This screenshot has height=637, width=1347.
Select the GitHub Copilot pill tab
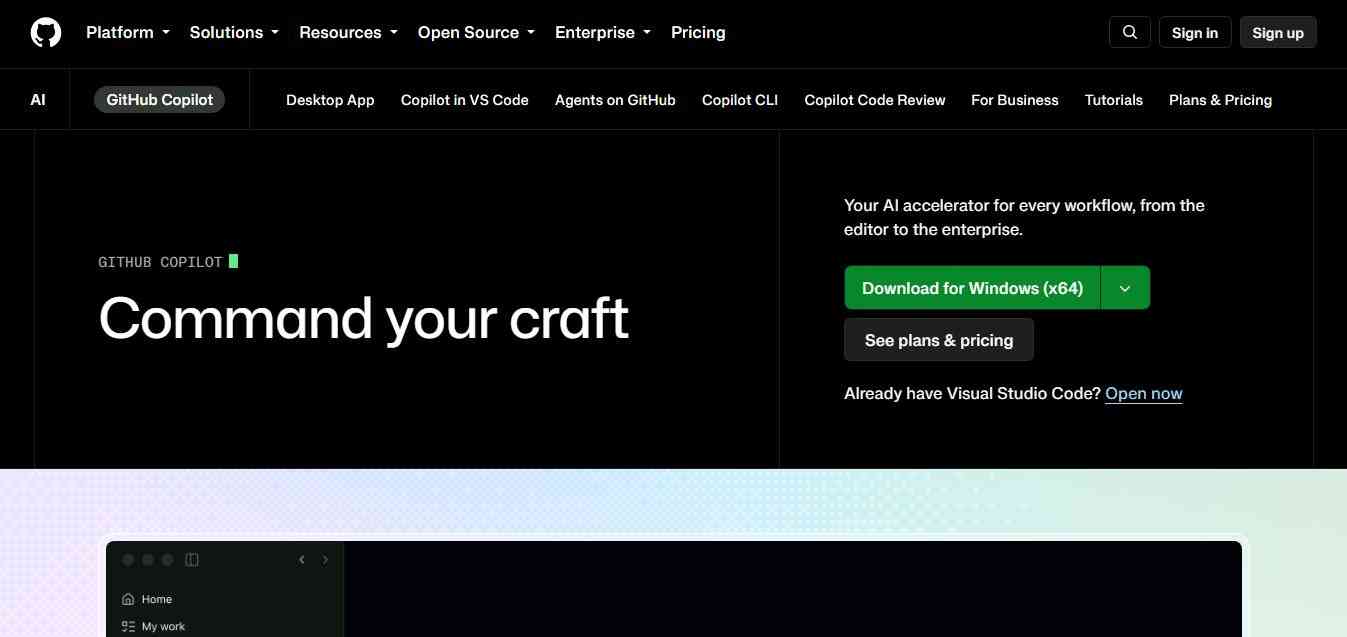(160, 100)
